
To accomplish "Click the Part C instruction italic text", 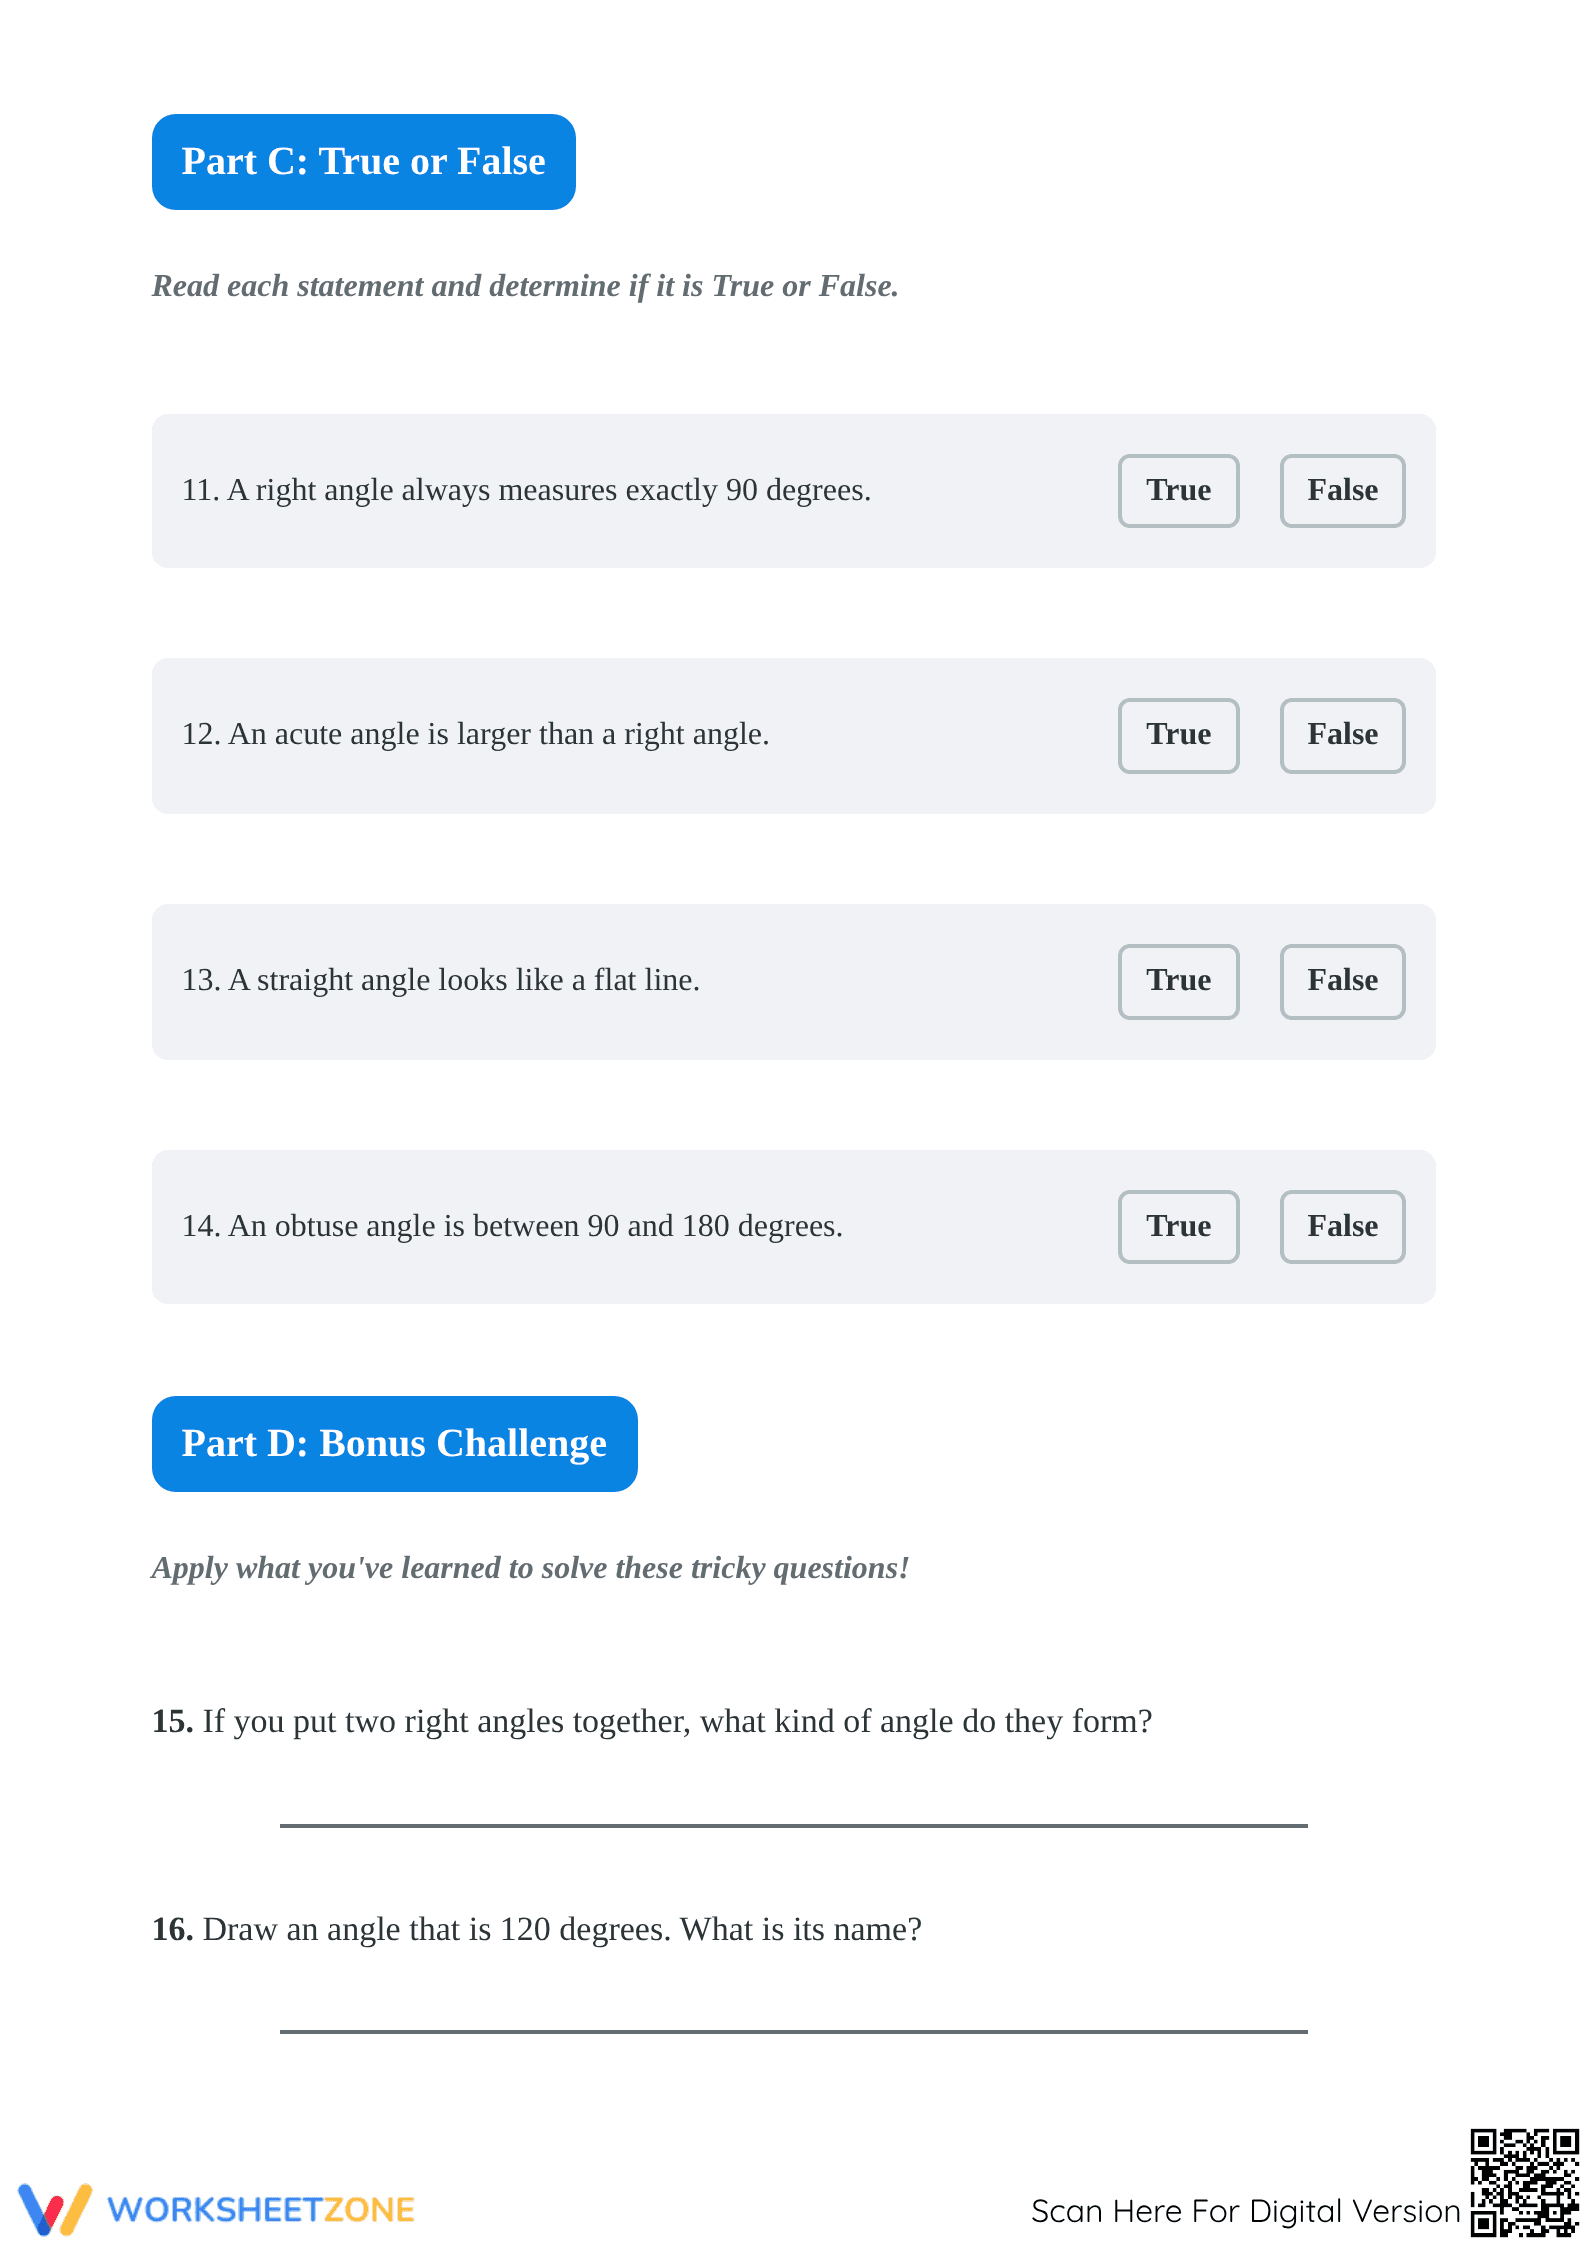I will pyautogui.click(x=525, y=286).
